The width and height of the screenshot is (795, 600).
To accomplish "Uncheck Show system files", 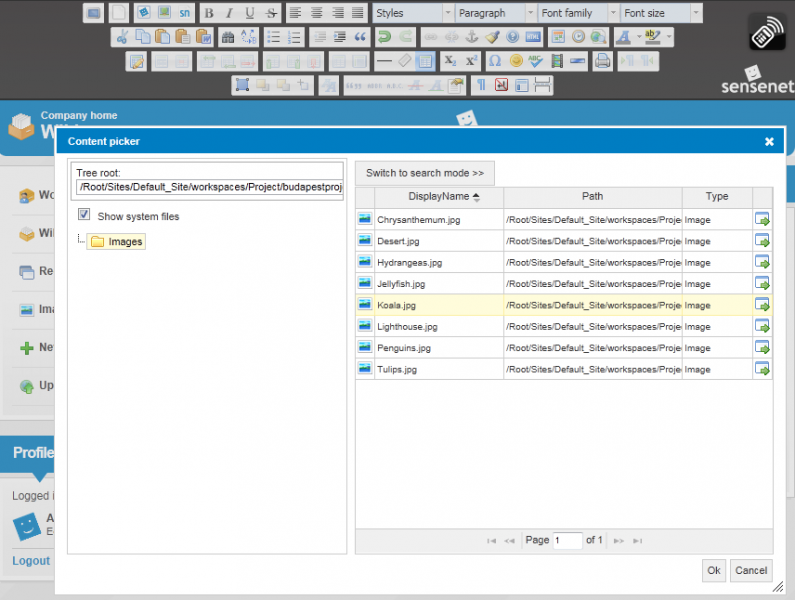I will 84,215.
